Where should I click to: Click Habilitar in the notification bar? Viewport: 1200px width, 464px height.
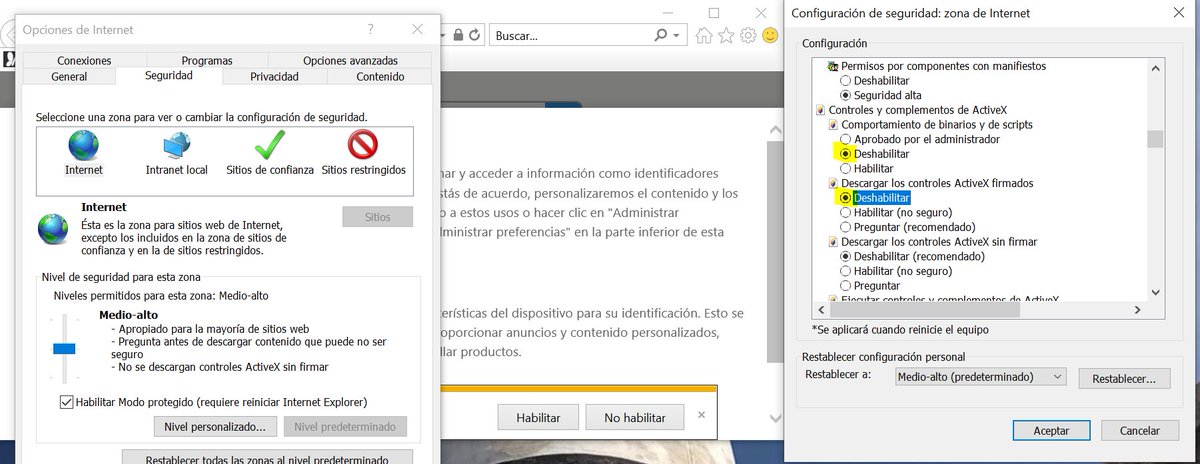tap(538, 417)
